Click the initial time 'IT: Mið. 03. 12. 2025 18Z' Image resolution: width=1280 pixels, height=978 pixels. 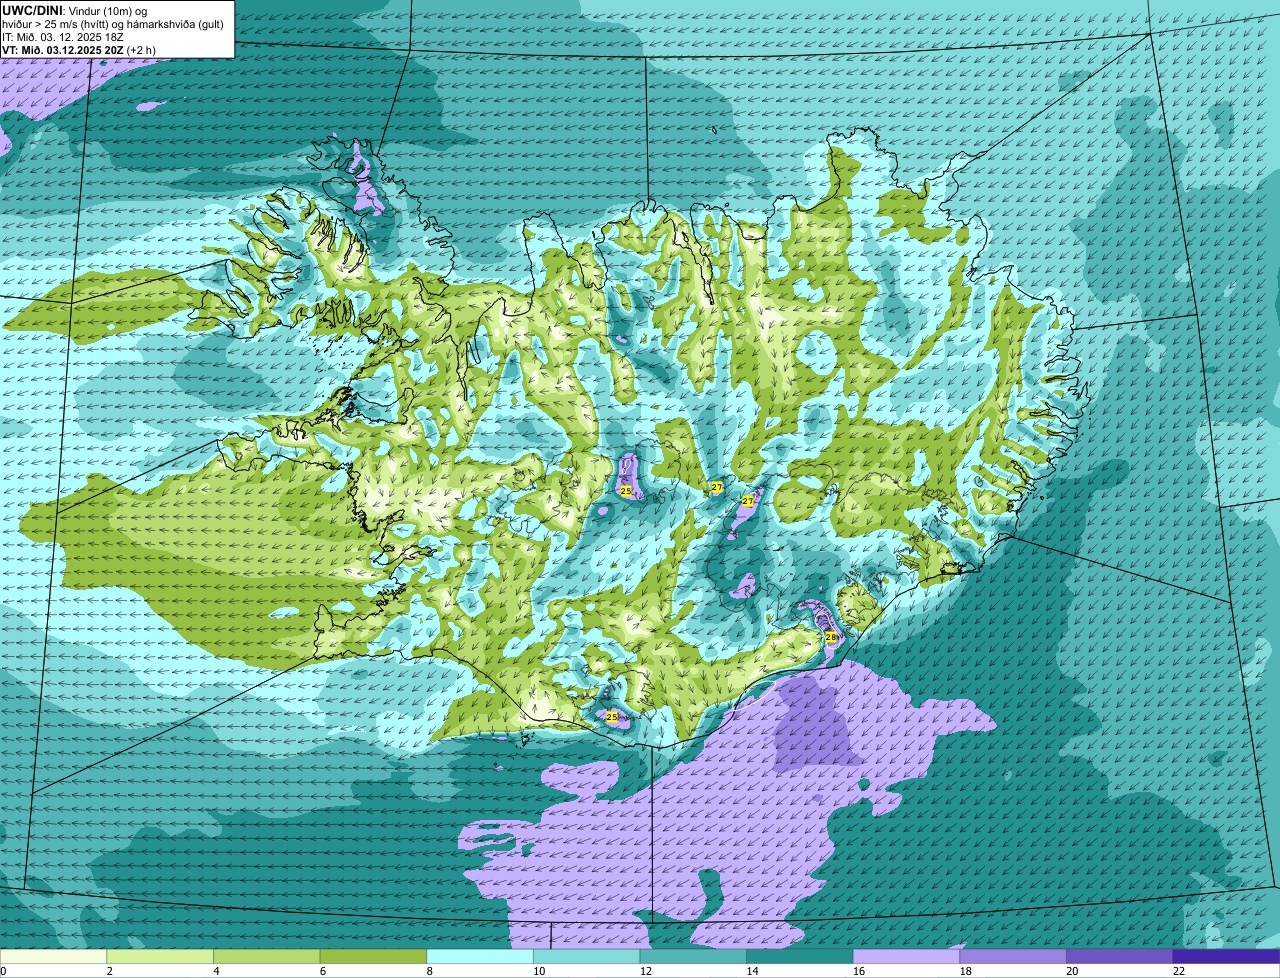tap(63, 36)
